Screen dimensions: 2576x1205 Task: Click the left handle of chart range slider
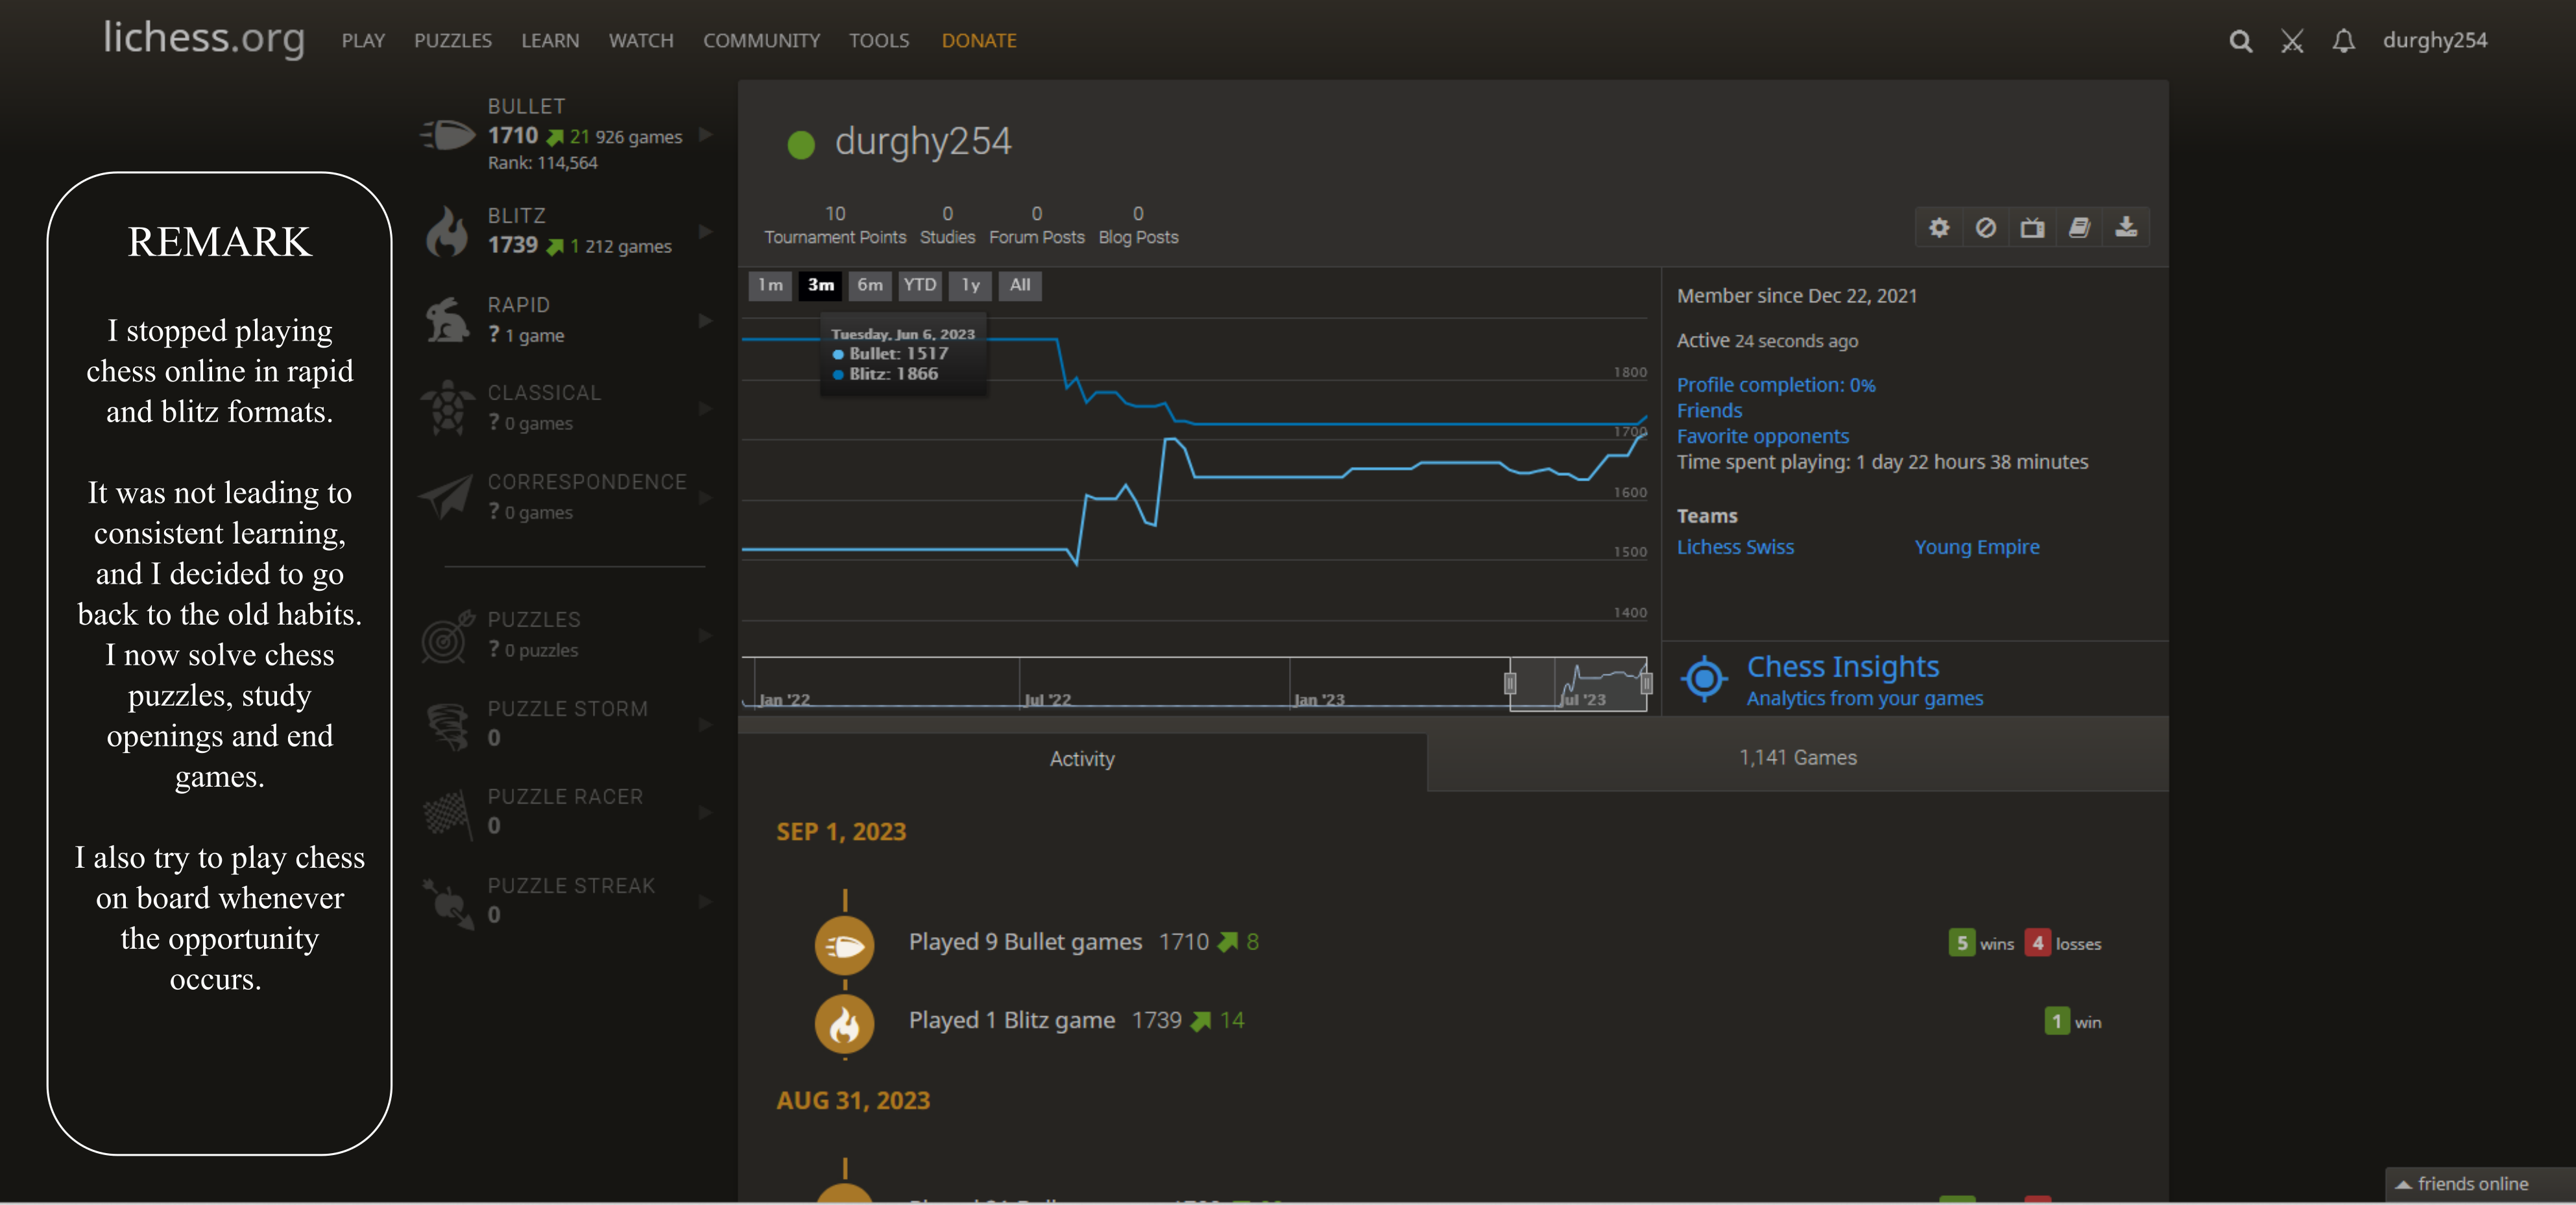coord(1510,683)
